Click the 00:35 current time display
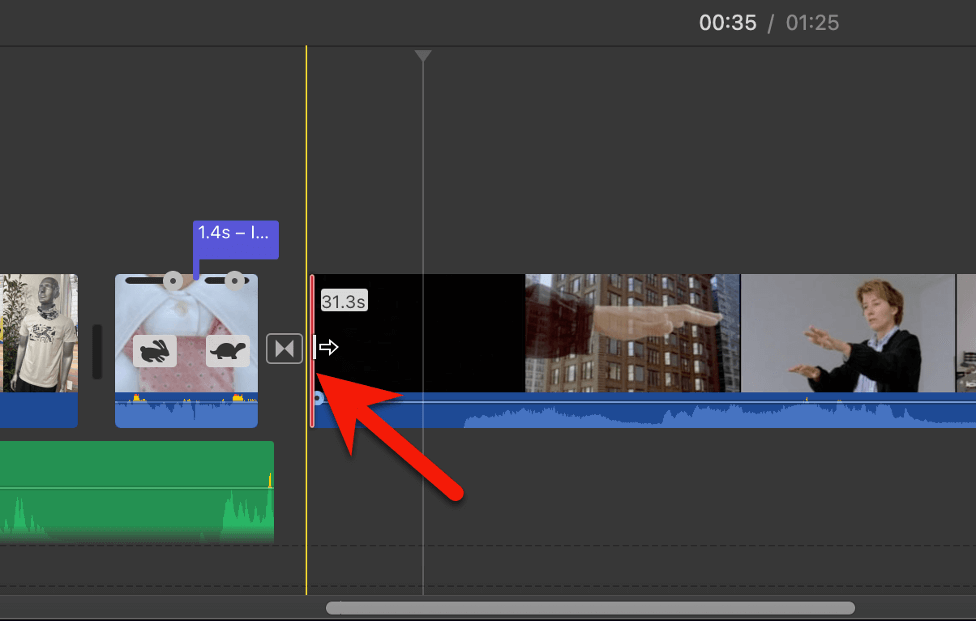This screenshot has height=622, width=976. (728, 23)
